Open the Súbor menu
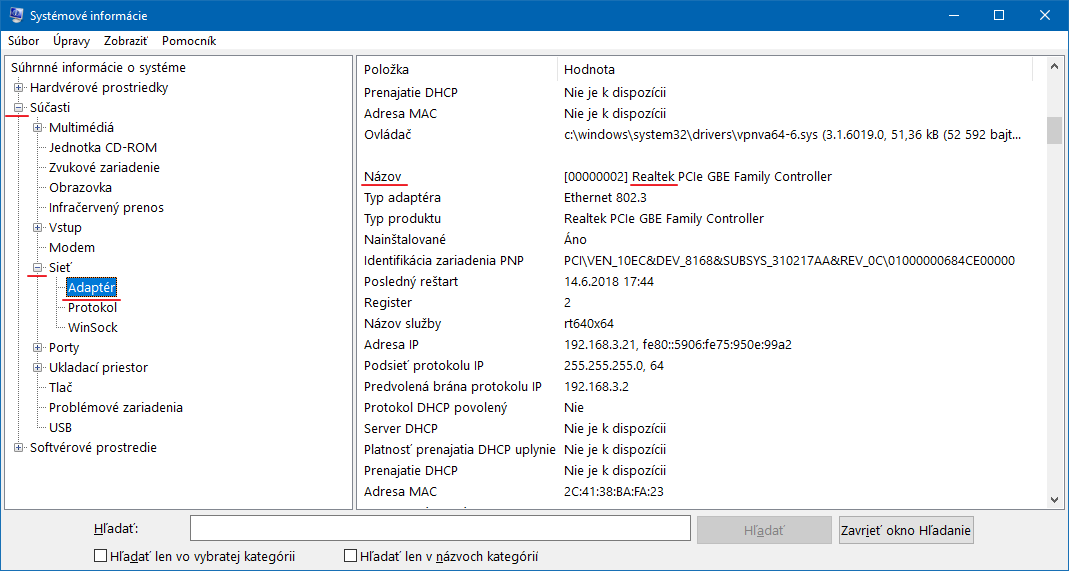 24,41
